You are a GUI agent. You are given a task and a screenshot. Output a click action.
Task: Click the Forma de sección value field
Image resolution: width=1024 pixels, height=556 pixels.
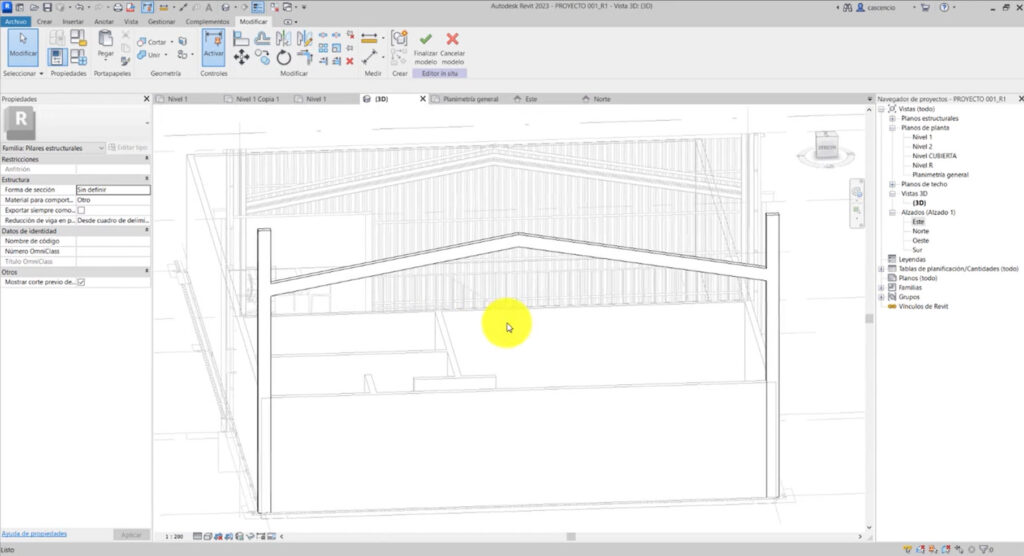[112, 189]
